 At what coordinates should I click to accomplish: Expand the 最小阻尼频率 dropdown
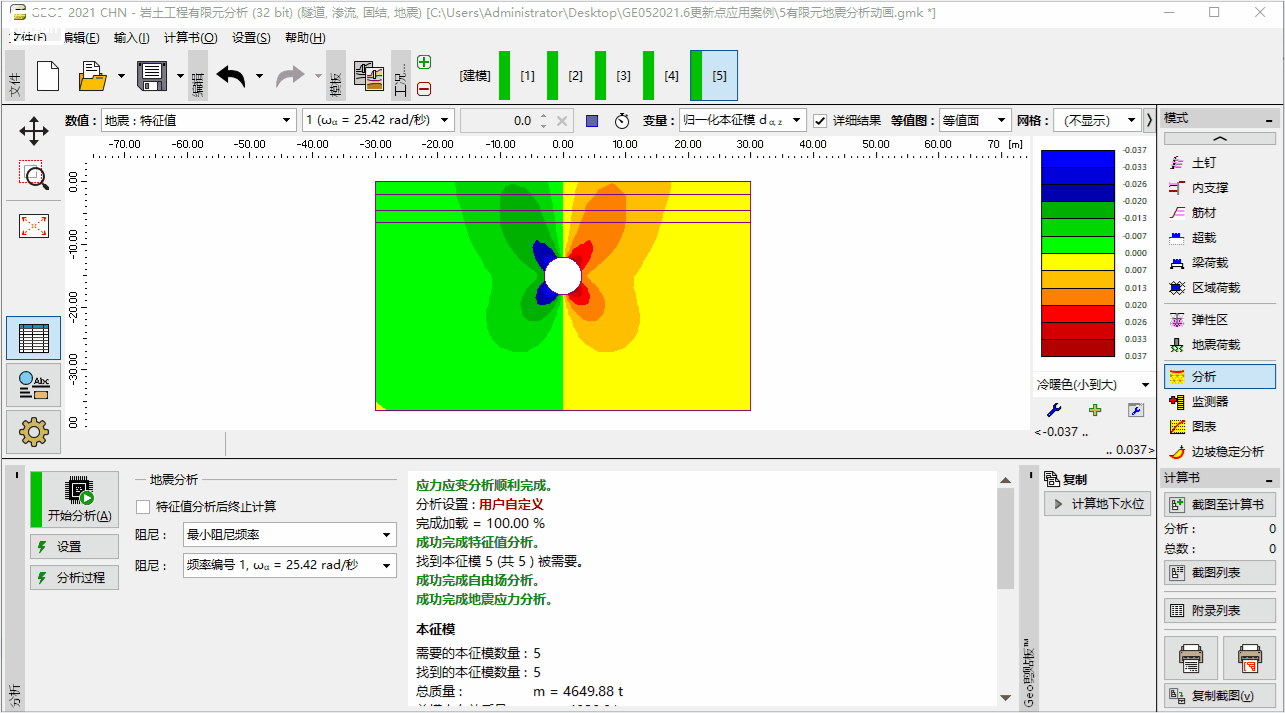coord(290,536)
